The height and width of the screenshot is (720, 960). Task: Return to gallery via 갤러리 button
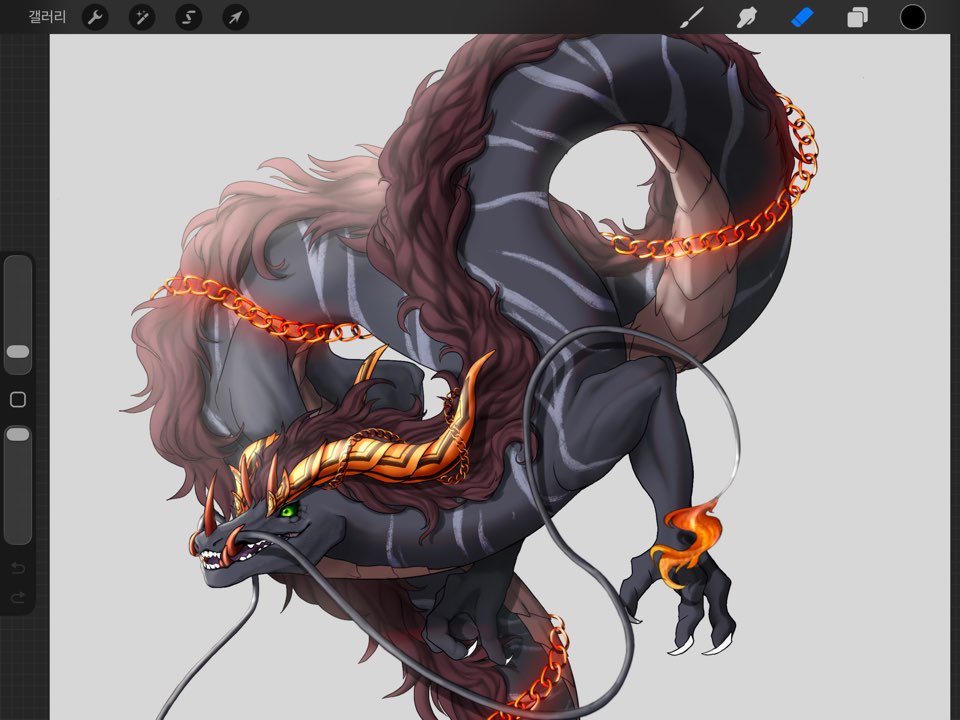[x=47, y=17]
